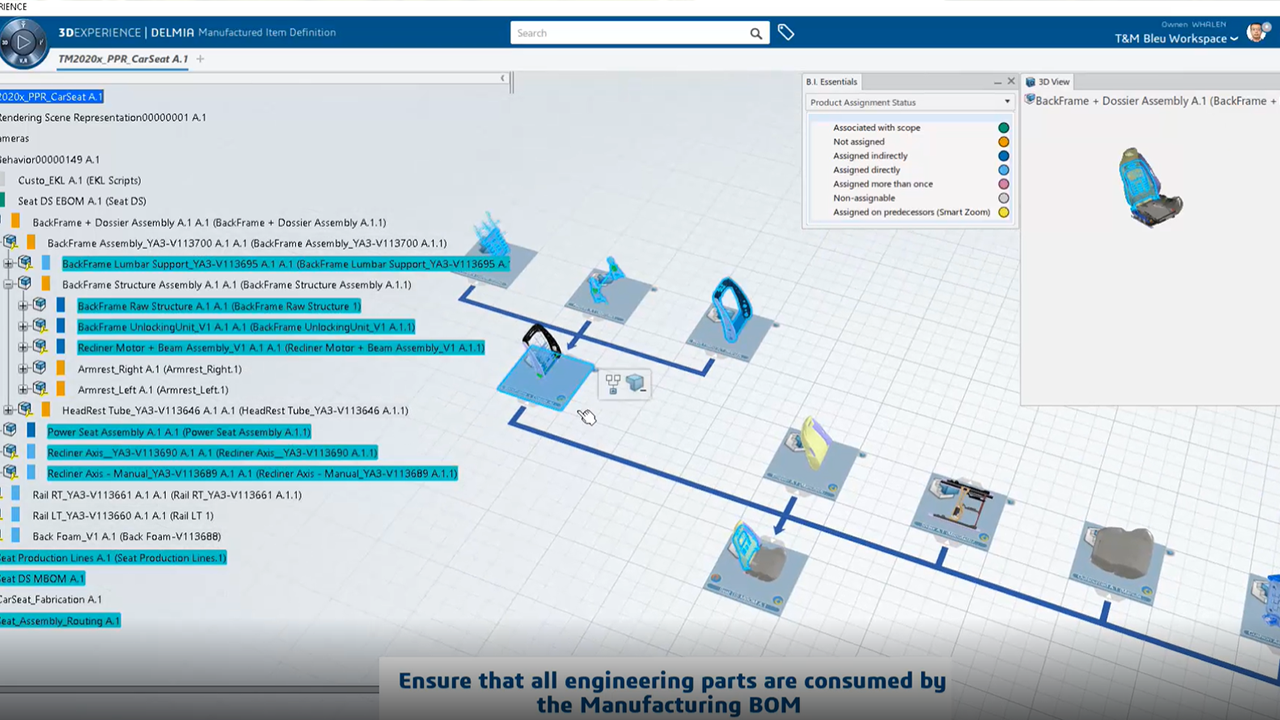Open T&M Bleu Workspace dropdown
Viewport: 1280px width, 720px height.
pos(1177,39)
